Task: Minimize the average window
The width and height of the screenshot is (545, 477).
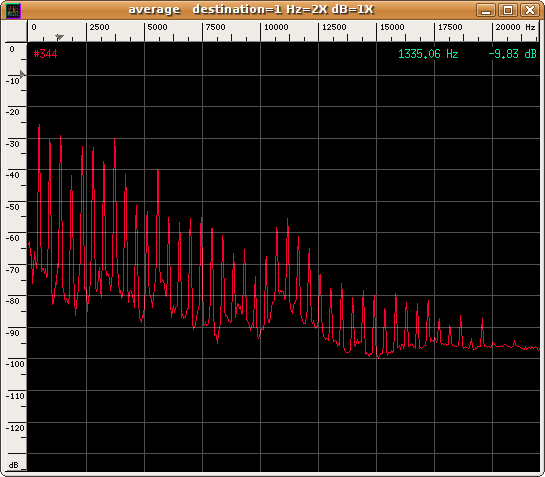Action: coord(486,10)
